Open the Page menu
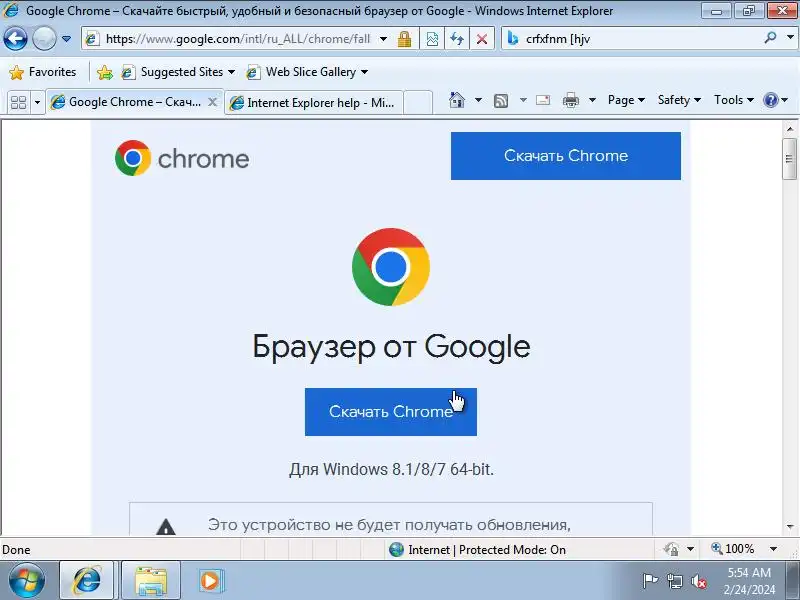 tap(626, 100)
